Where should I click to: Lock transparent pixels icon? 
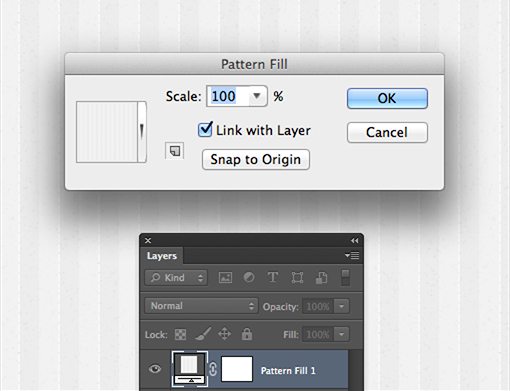(x=180, y=334)
